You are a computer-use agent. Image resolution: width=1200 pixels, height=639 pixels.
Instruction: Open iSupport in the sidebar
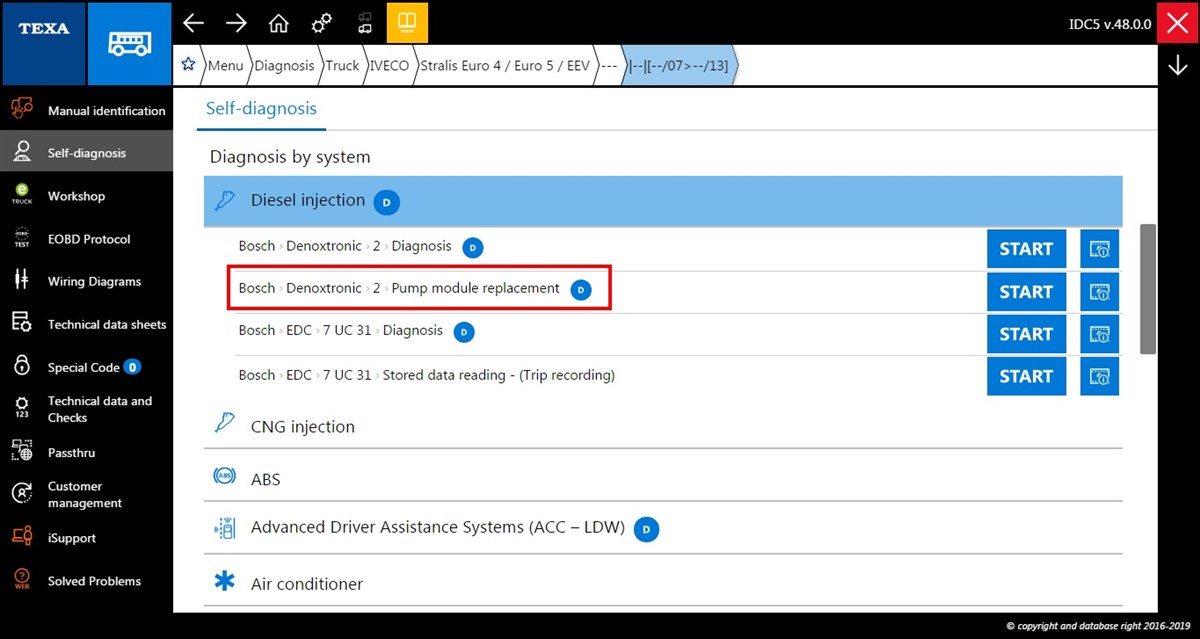pos(86,538)
